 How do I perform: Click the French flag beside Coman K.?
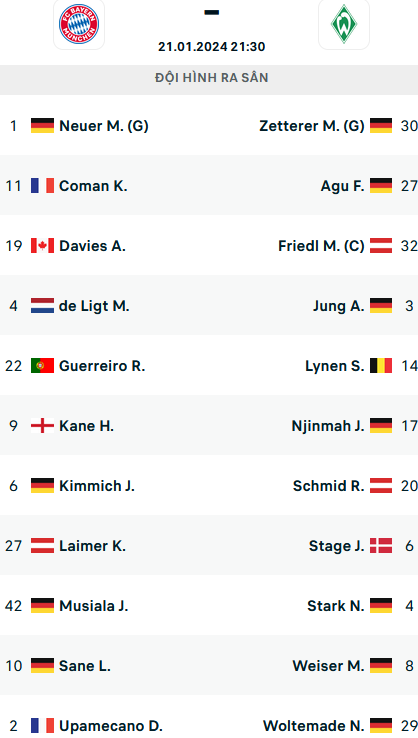pyautogui.click(x=42, y=186)
